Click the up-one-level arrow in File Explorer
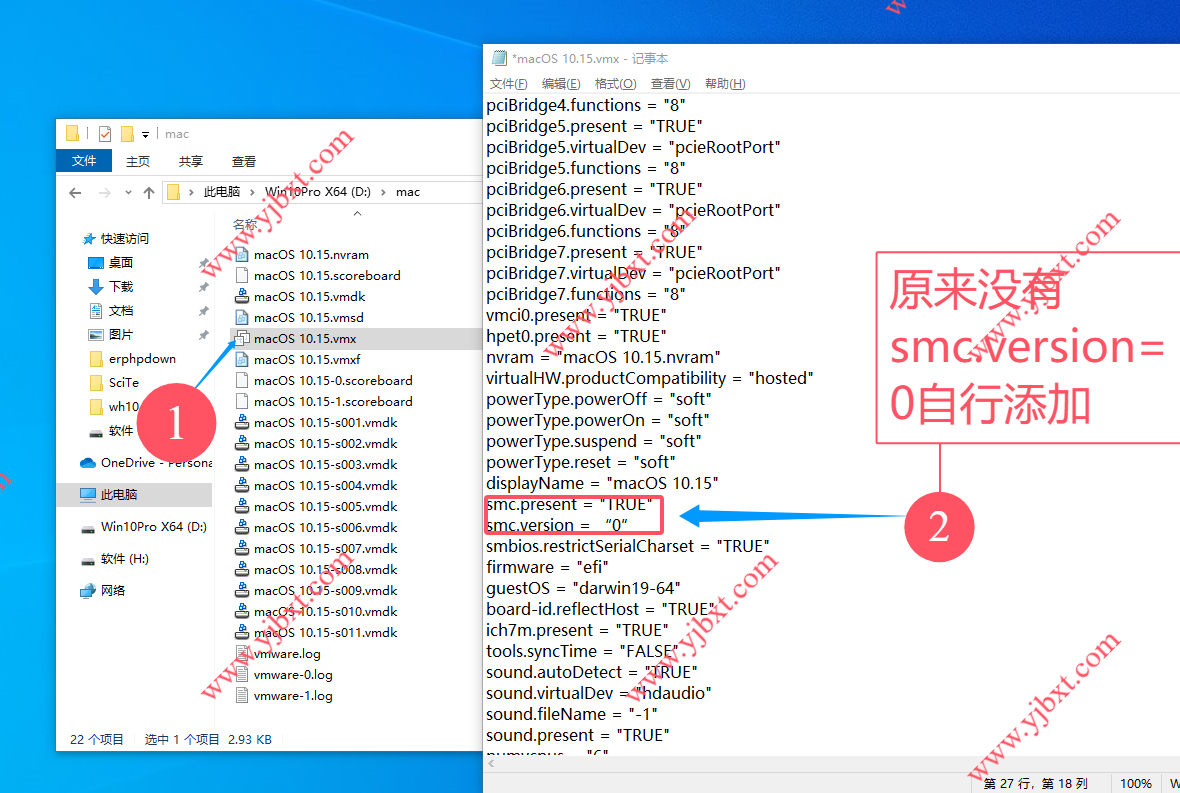1180x793 pixels. (149, 192)
